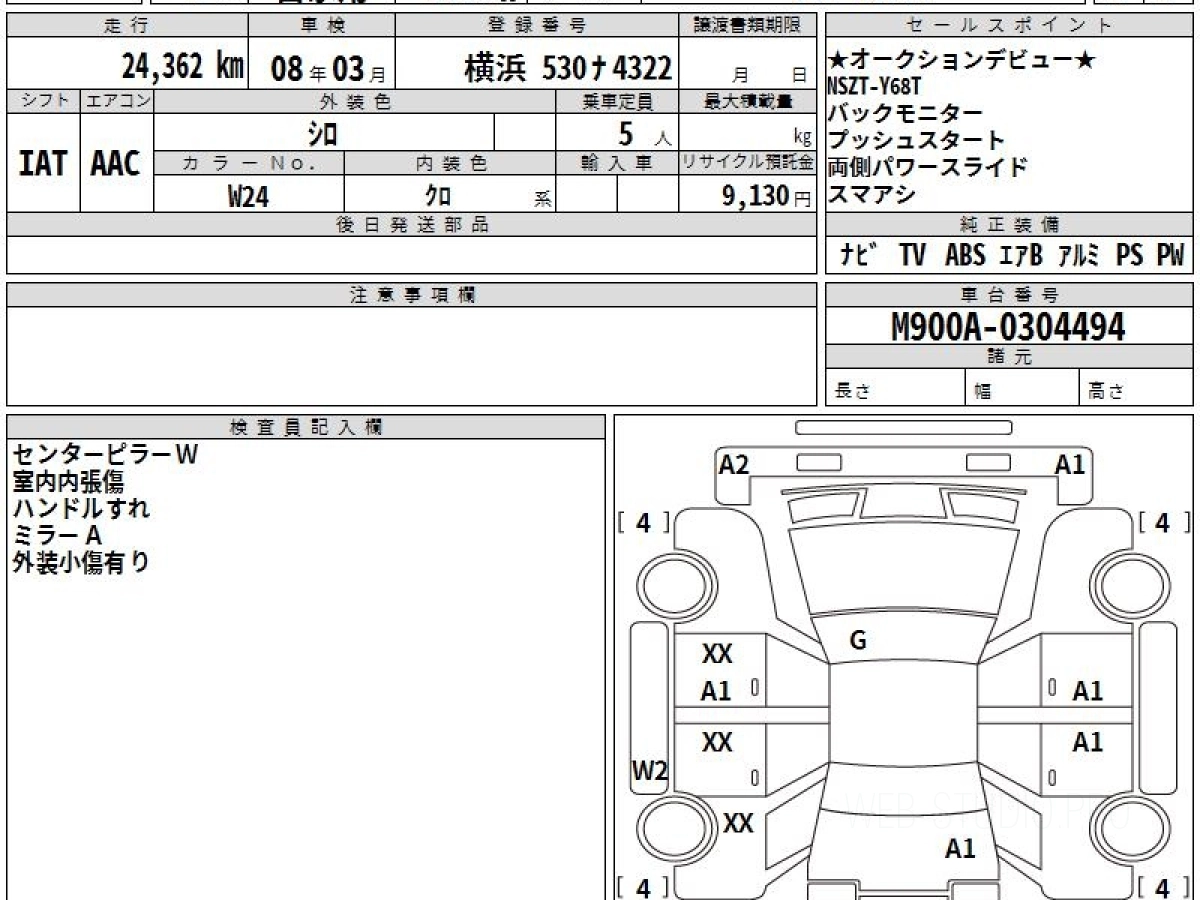This screenshot has width=1200, height=900.
Task: Select the 走行 column header
Action: pos(127,26)
